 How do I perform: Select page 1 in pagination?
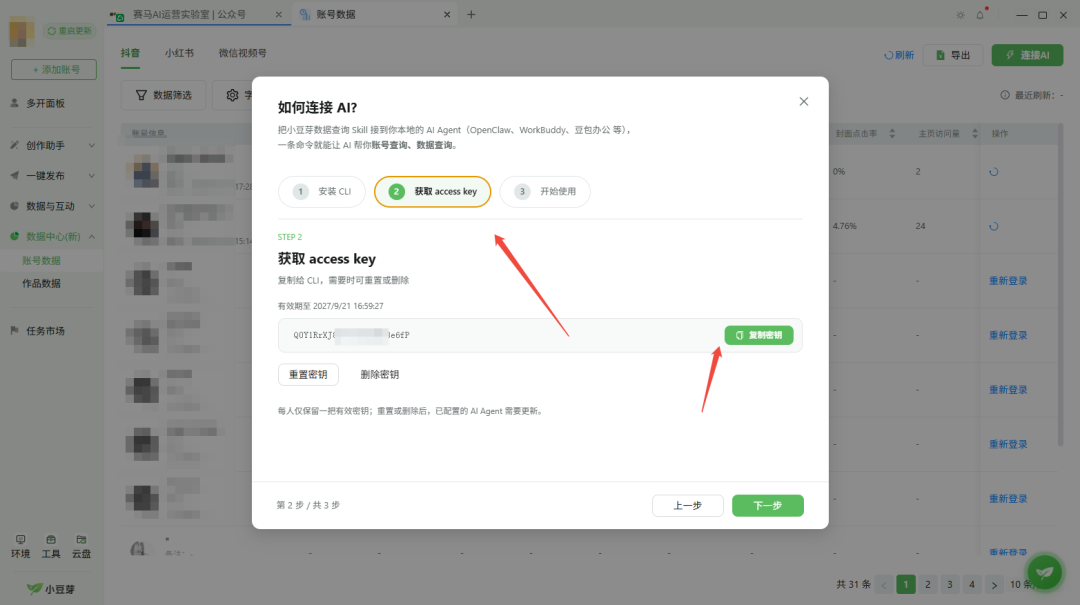pos(906,584)
